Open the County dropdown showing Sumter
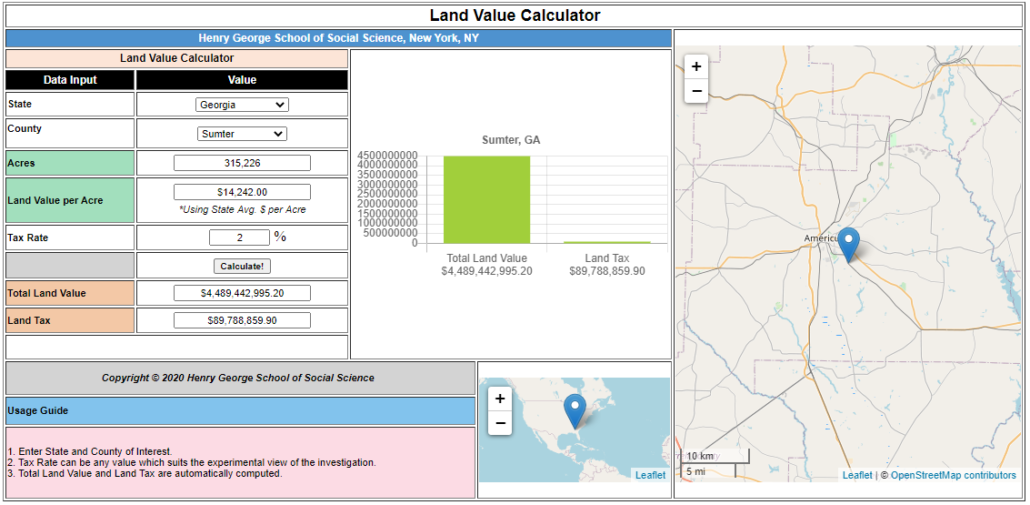The image size is (1030, 505). coord(242,134)
